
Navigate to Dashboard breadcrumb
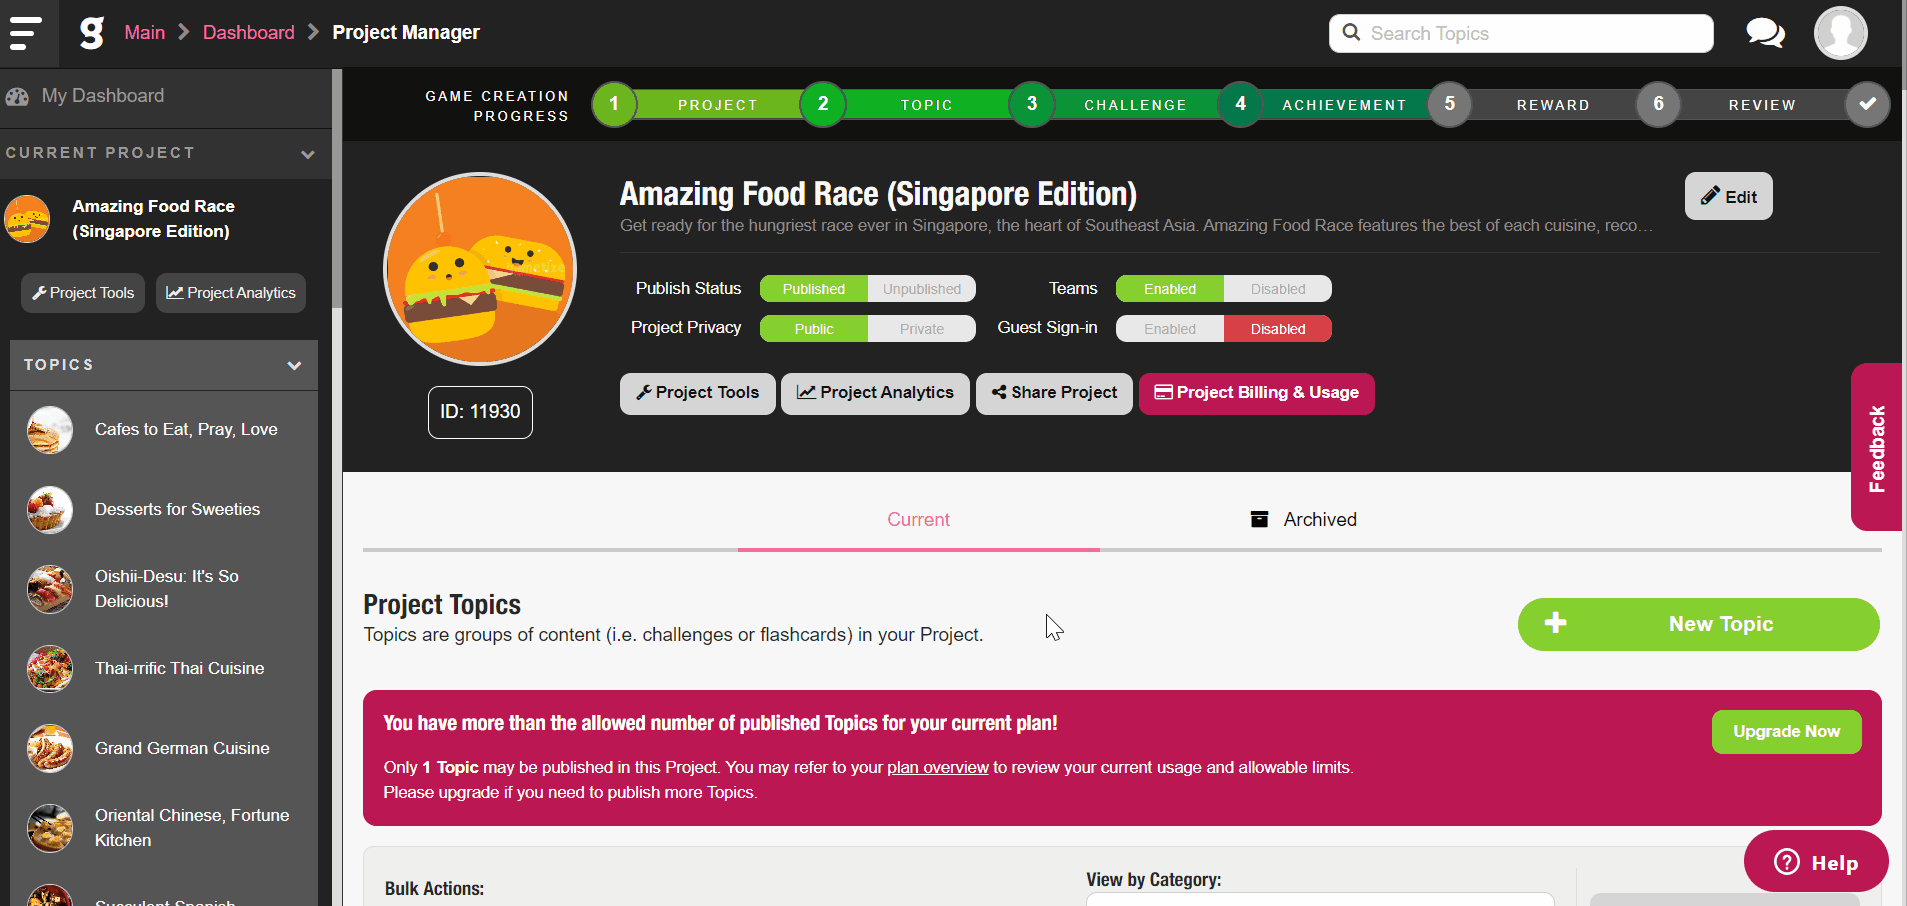[x=249, y=32]
